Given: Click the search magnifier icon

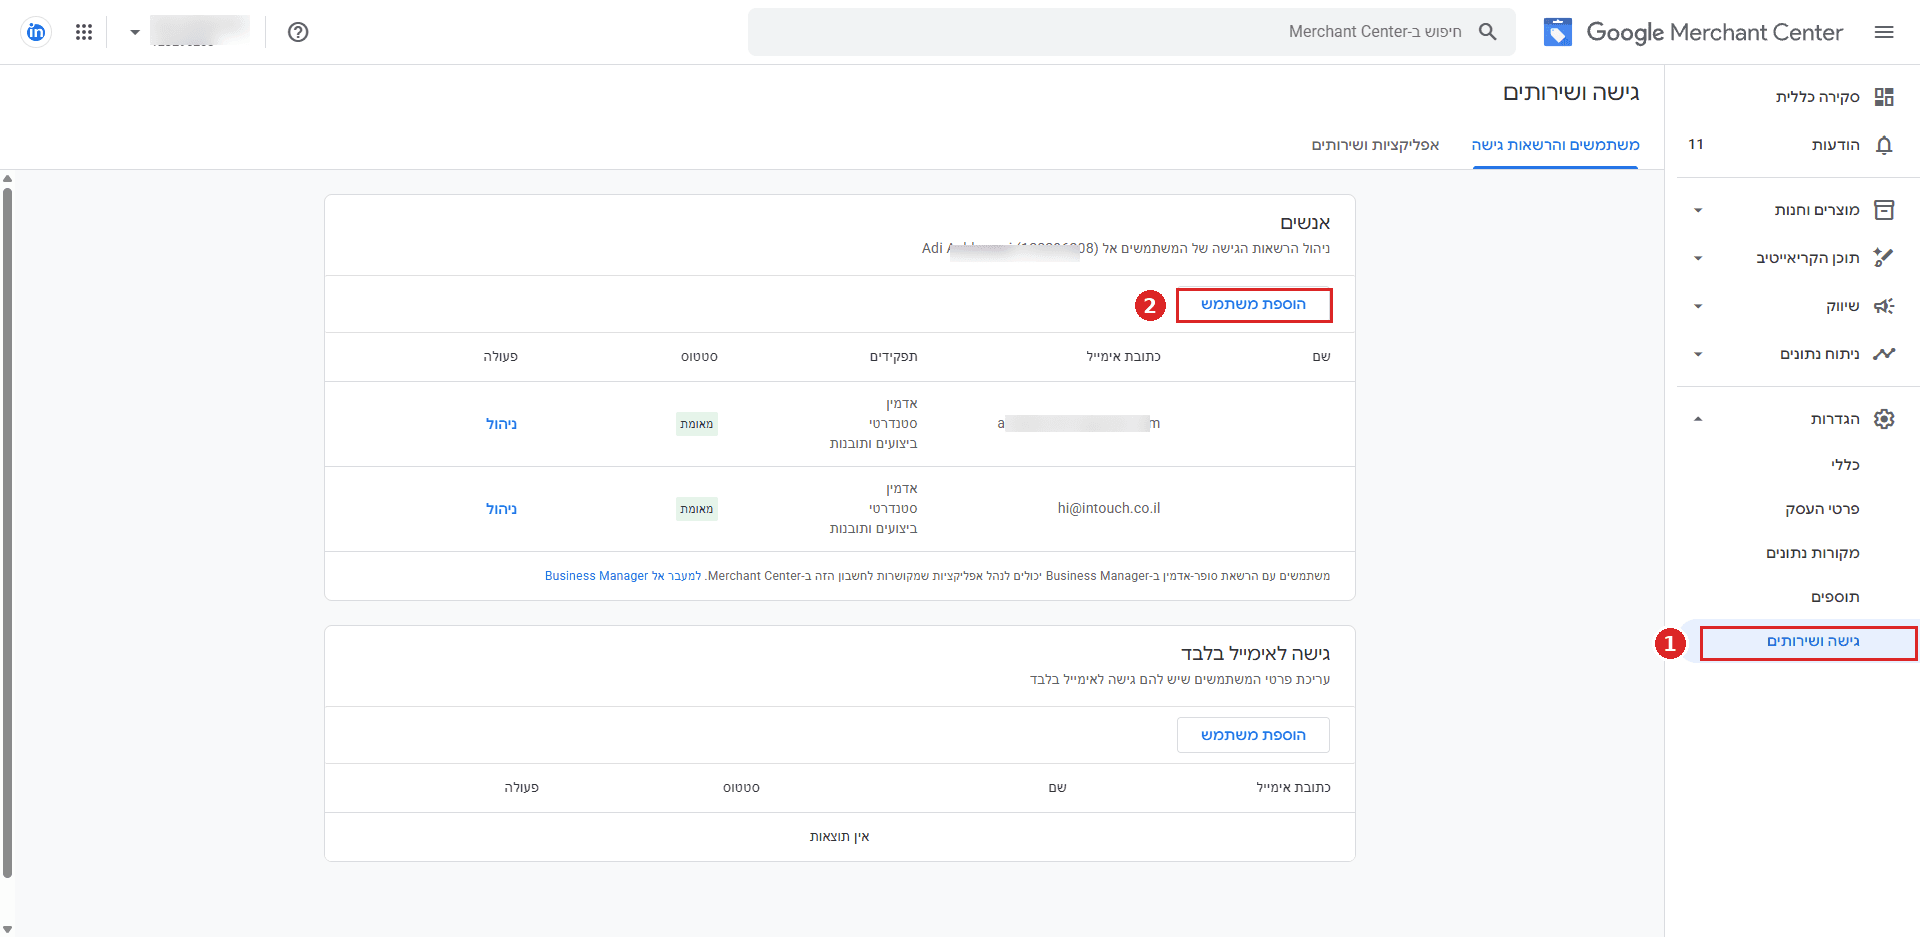Looking at the screenshot, I should coord(1488,32).
